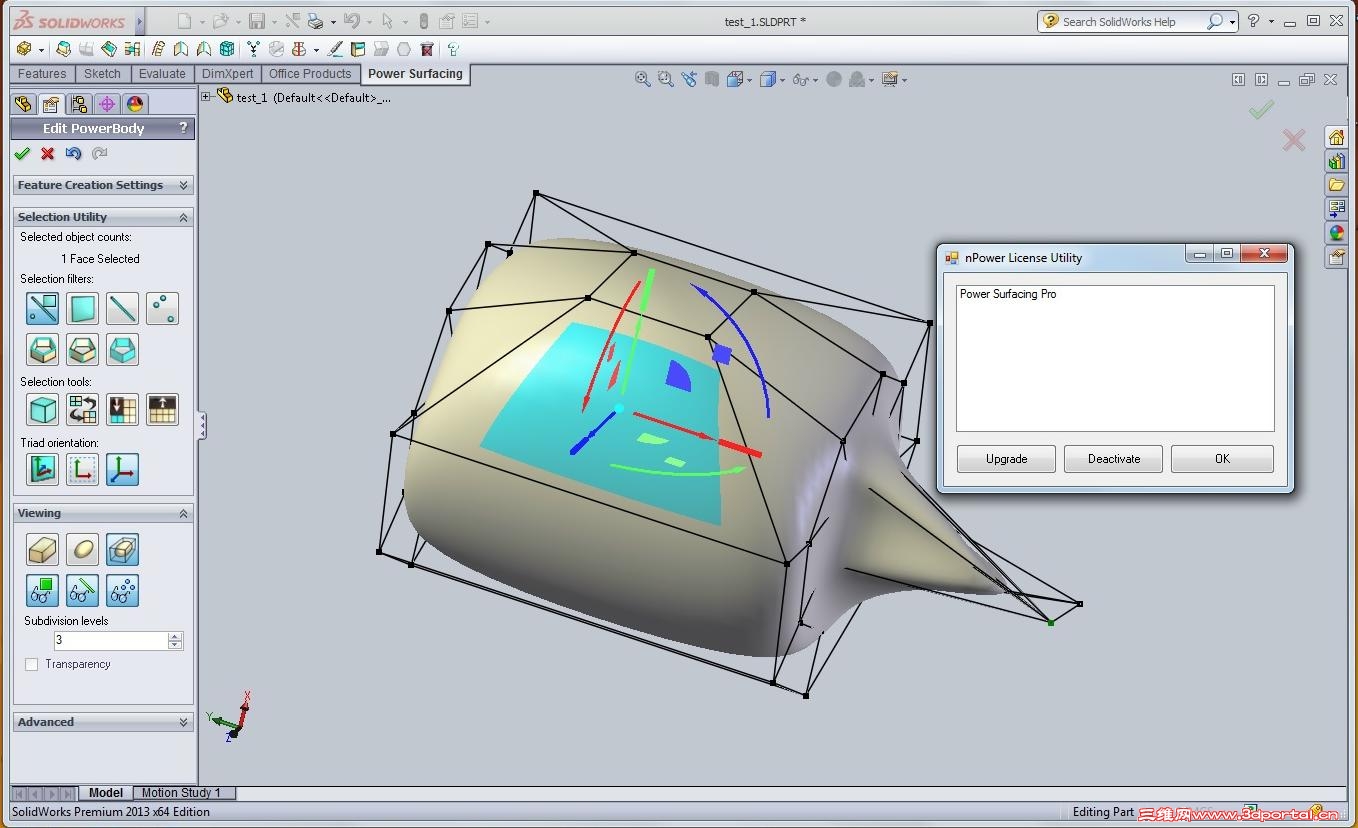Image resolution: width=1358 pixels, height=828 pixels.
Task: Click the Previous View icon
Action: (689, 79)
